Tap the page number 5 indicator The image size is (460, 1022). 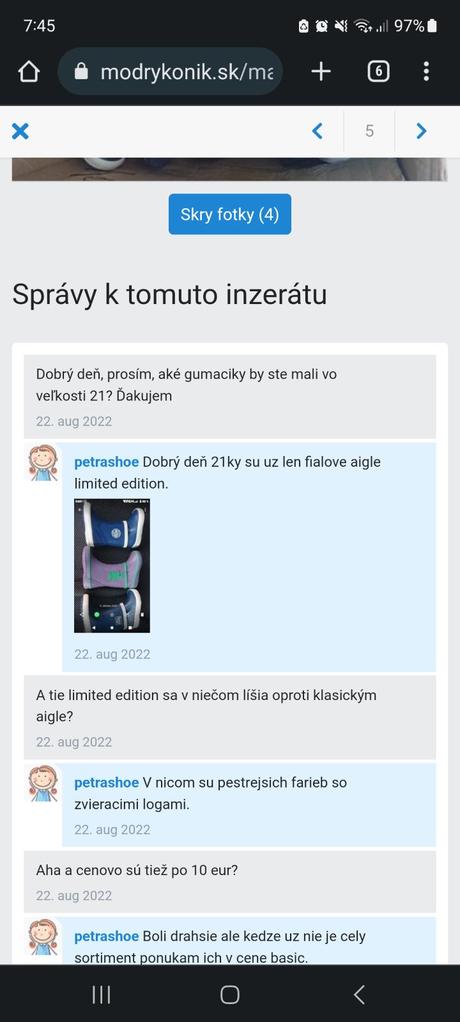[369, 132]
